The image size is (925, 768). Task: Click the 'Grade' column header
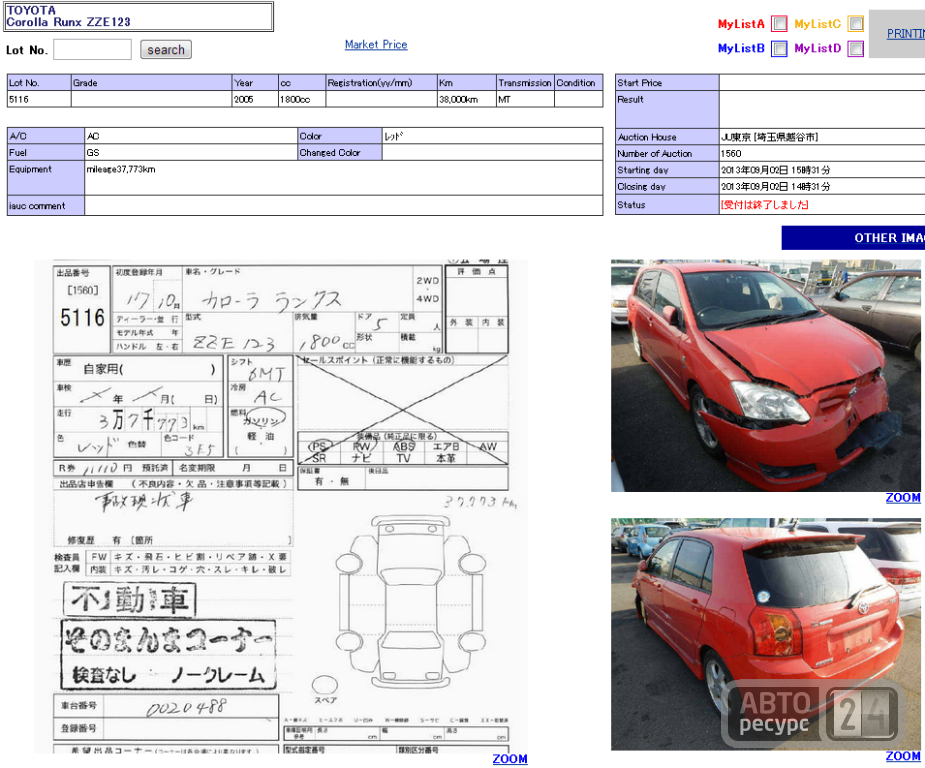[x=152, y=83]
